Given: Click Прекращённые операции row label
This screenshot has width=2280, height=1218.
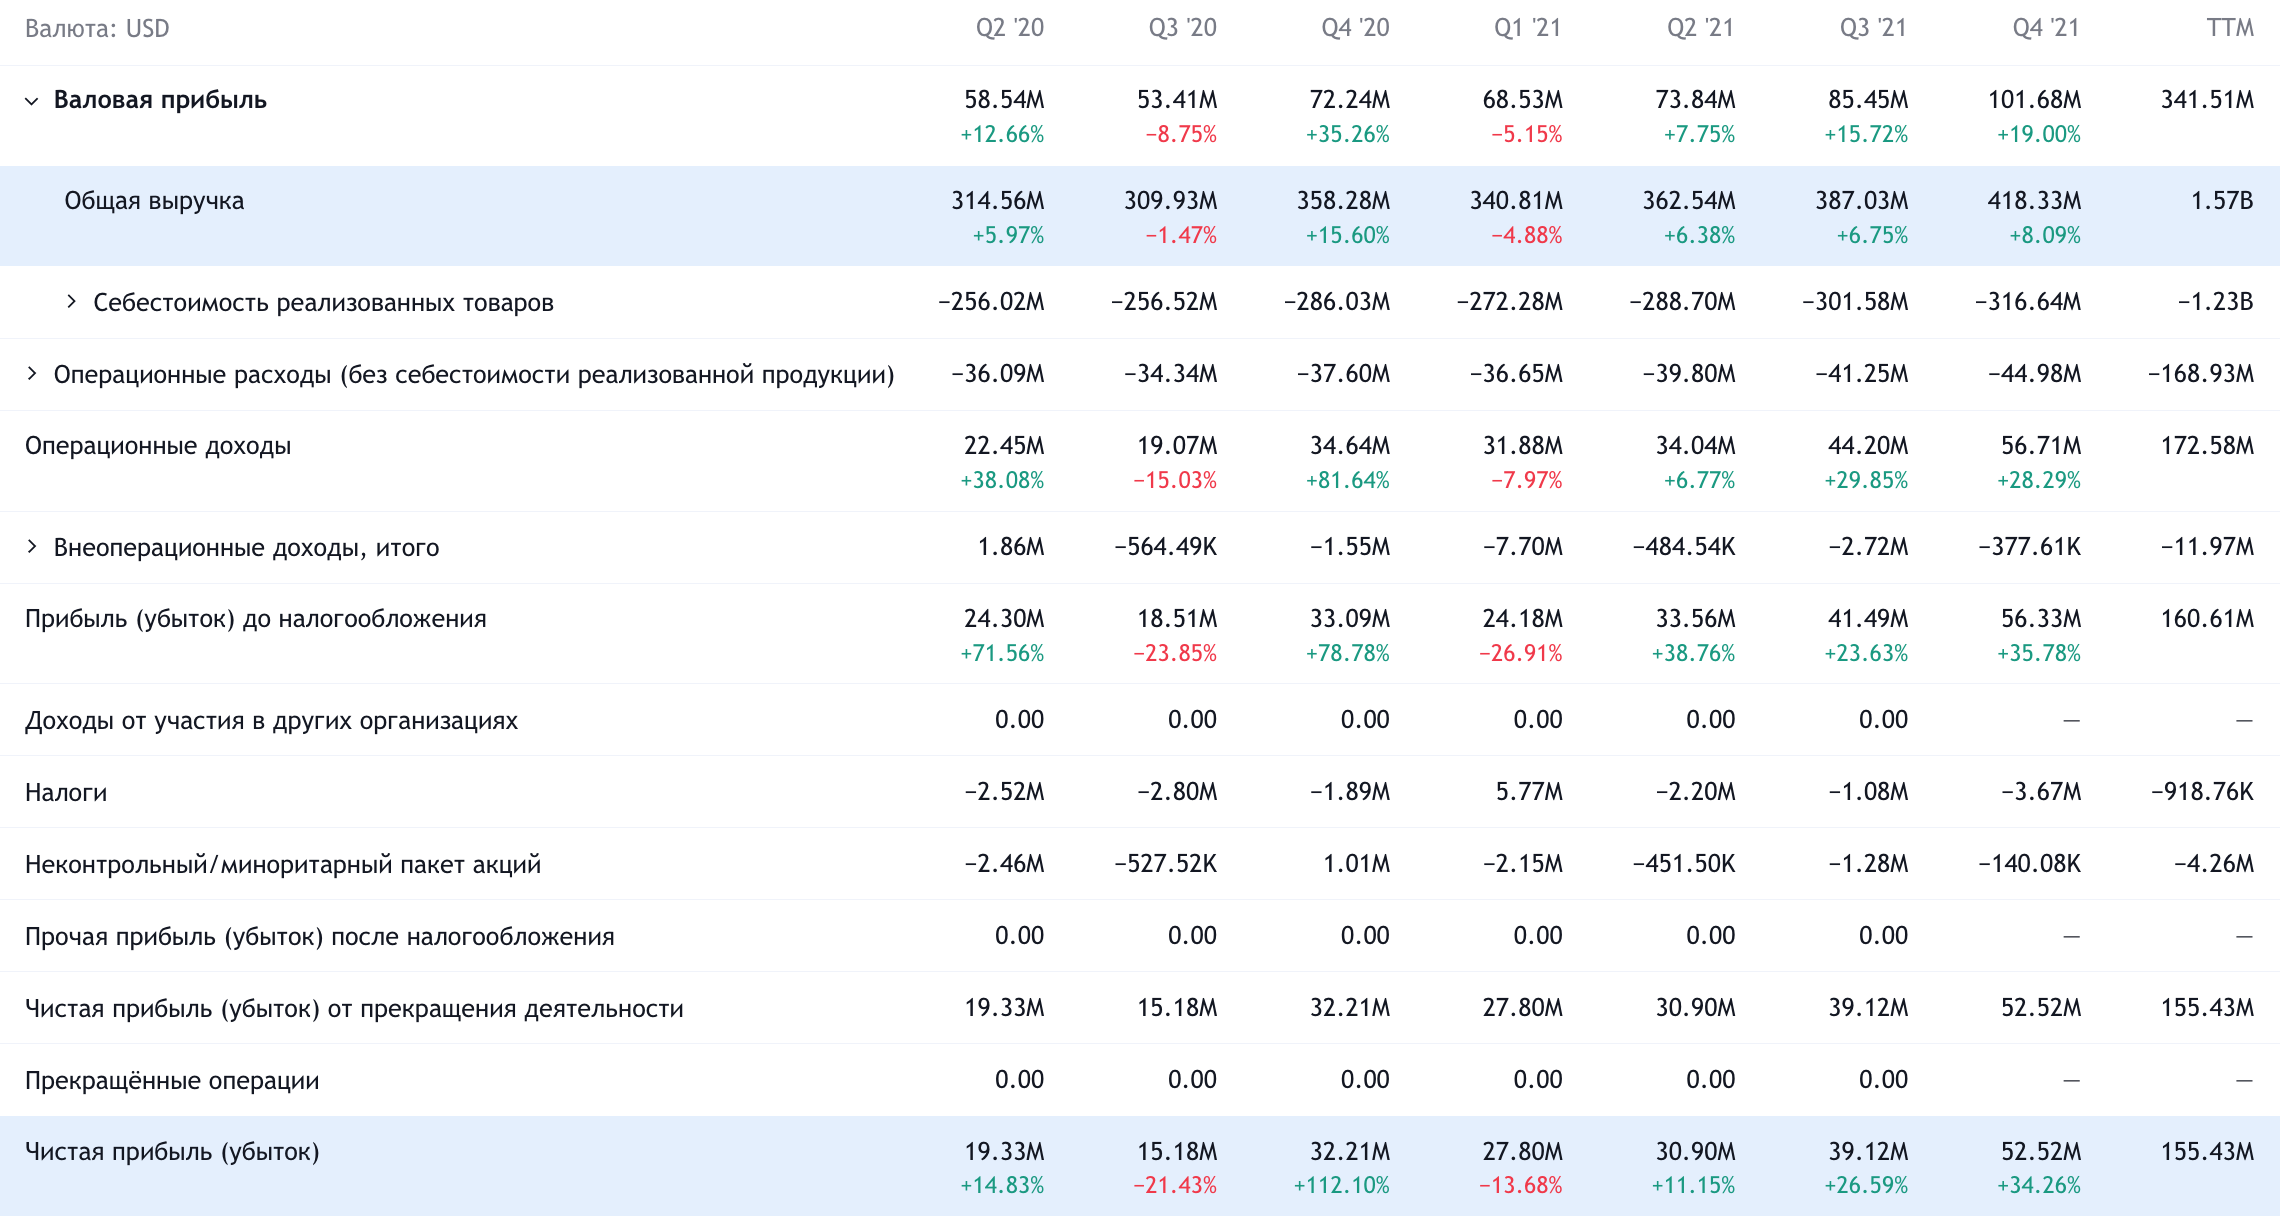Looking at the screenshot, I should coord(172,1081).
